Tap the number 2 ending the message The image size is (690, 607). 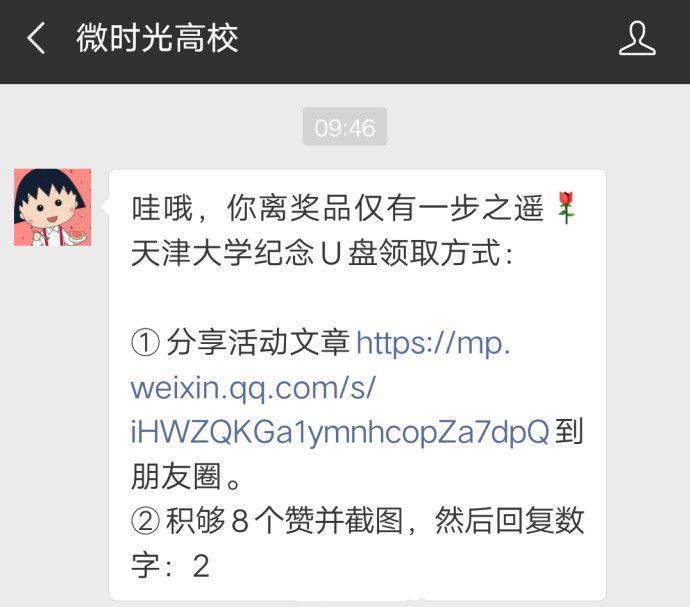[201, 567]
